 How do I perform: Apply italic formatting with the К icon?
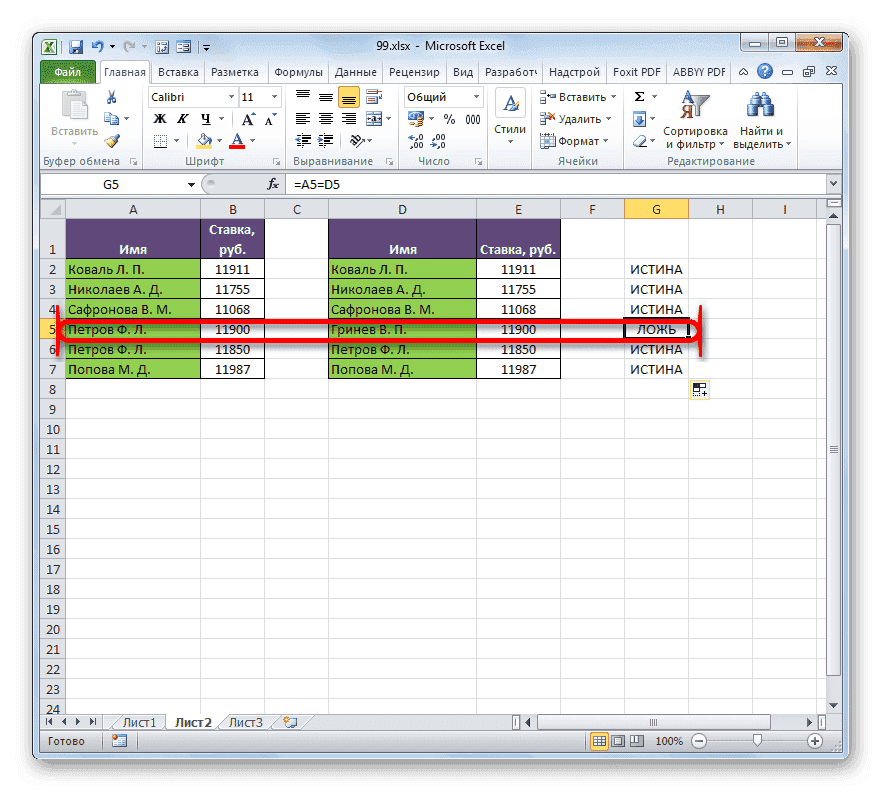click(x=182, y=117)
